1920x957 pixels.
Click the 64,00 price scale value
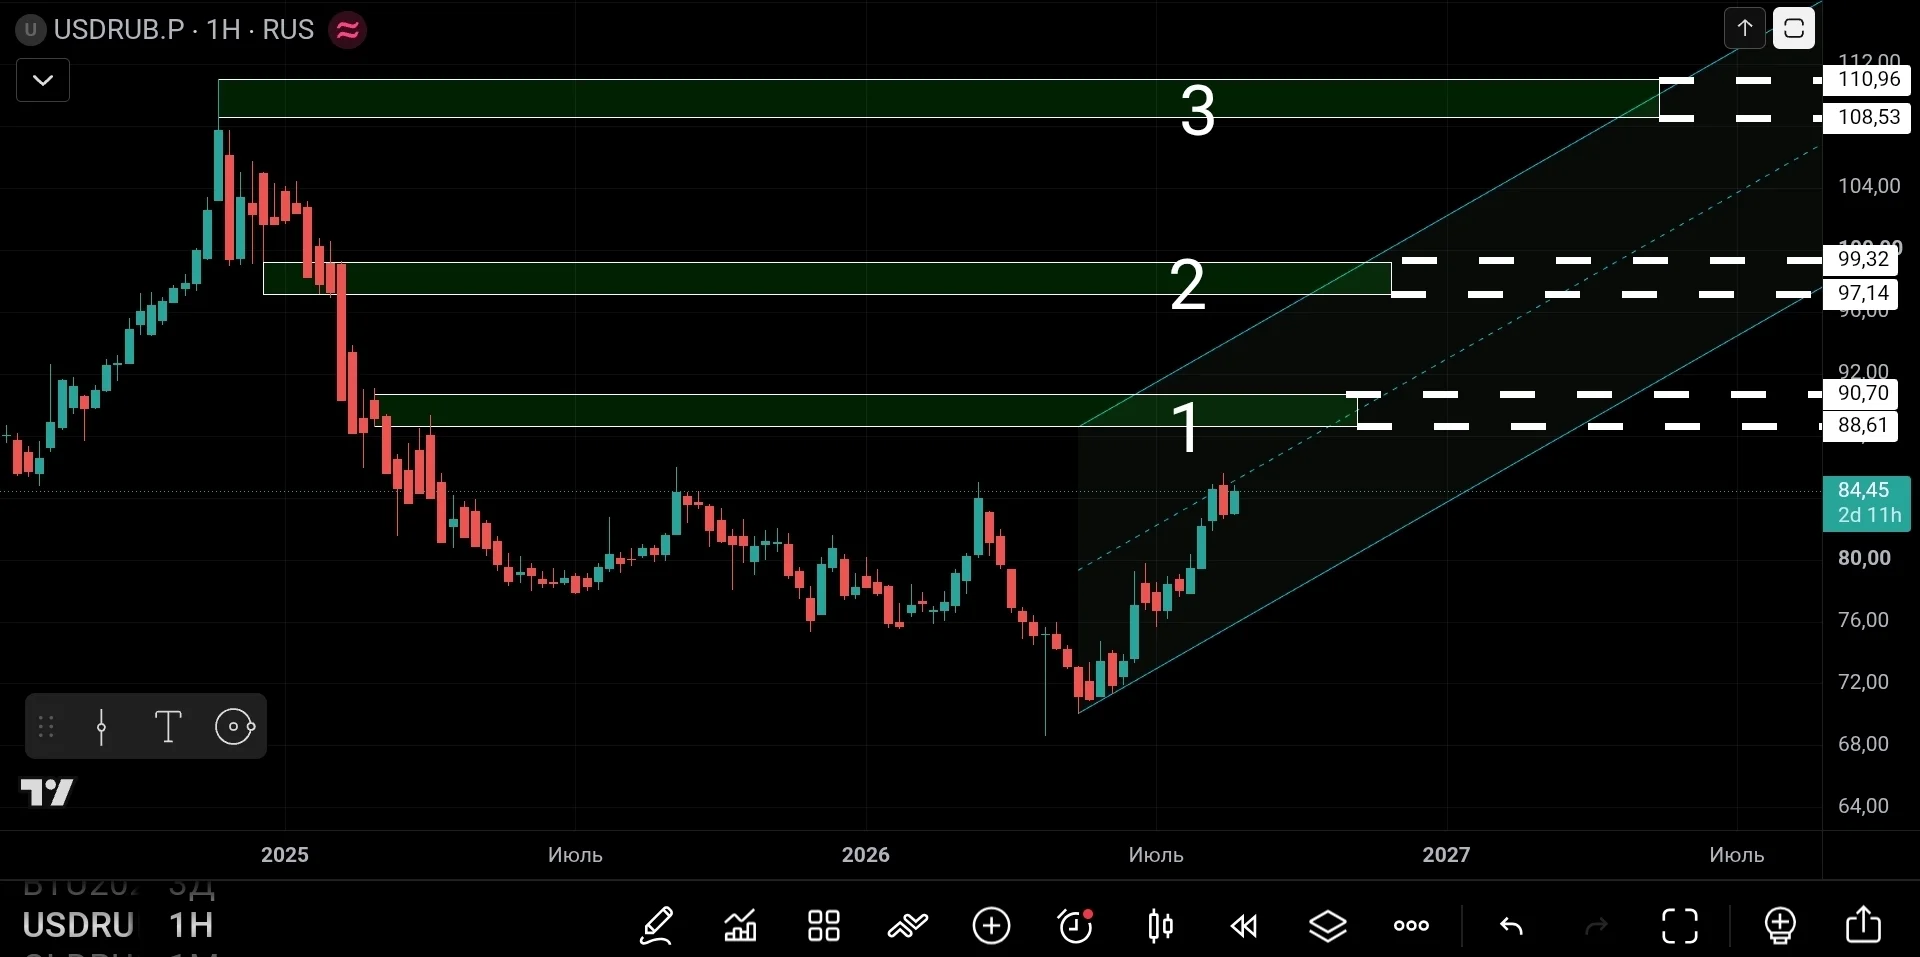pyautogui.click(x=1863, y=806)
